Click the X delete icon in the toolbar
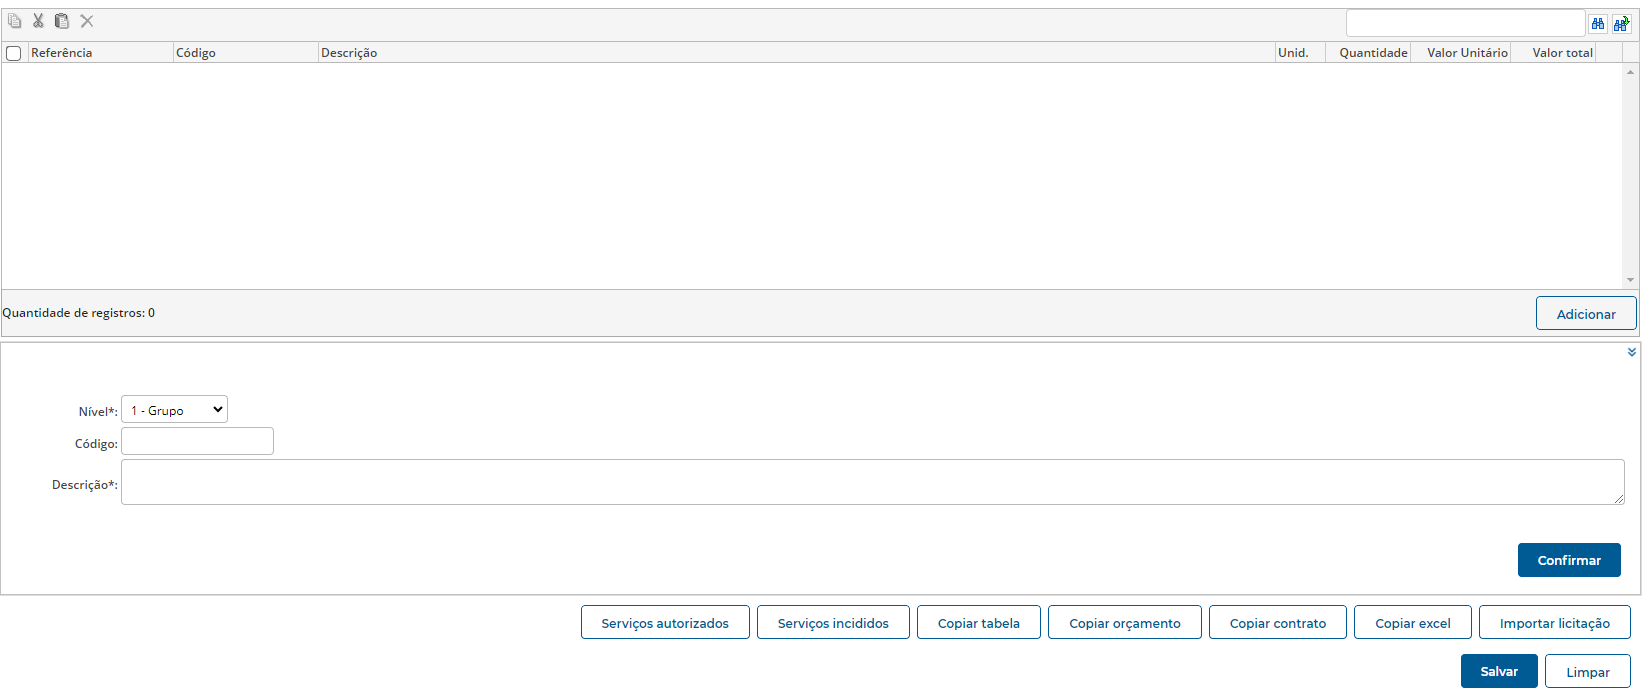Image resolution: width=1644 pixels, height=691 pixels. coord(87,21)
